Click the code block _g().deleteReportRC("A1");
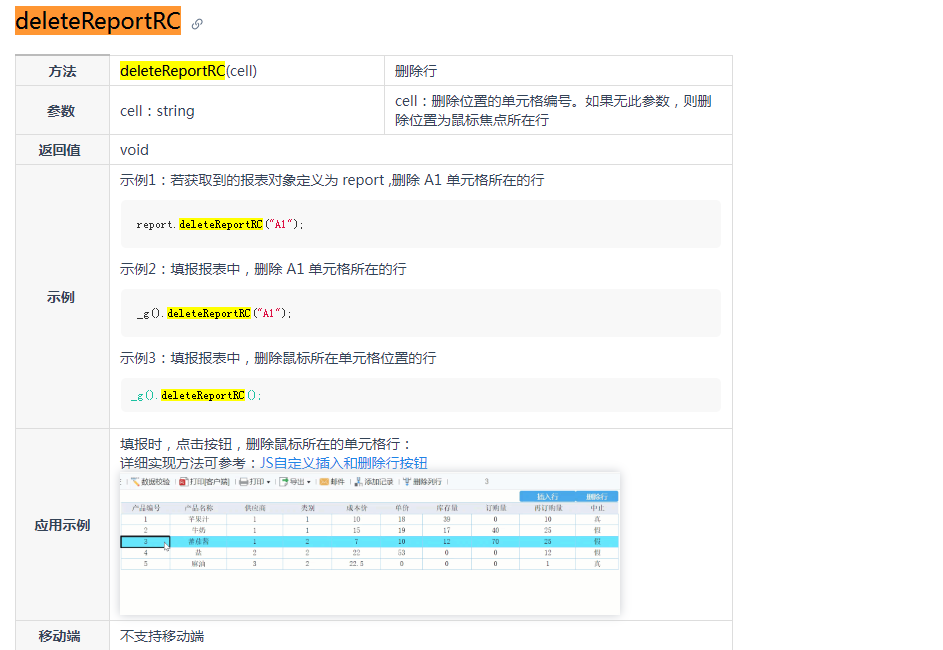This screenshot has height=650, width=943. [x=420, y=313]
